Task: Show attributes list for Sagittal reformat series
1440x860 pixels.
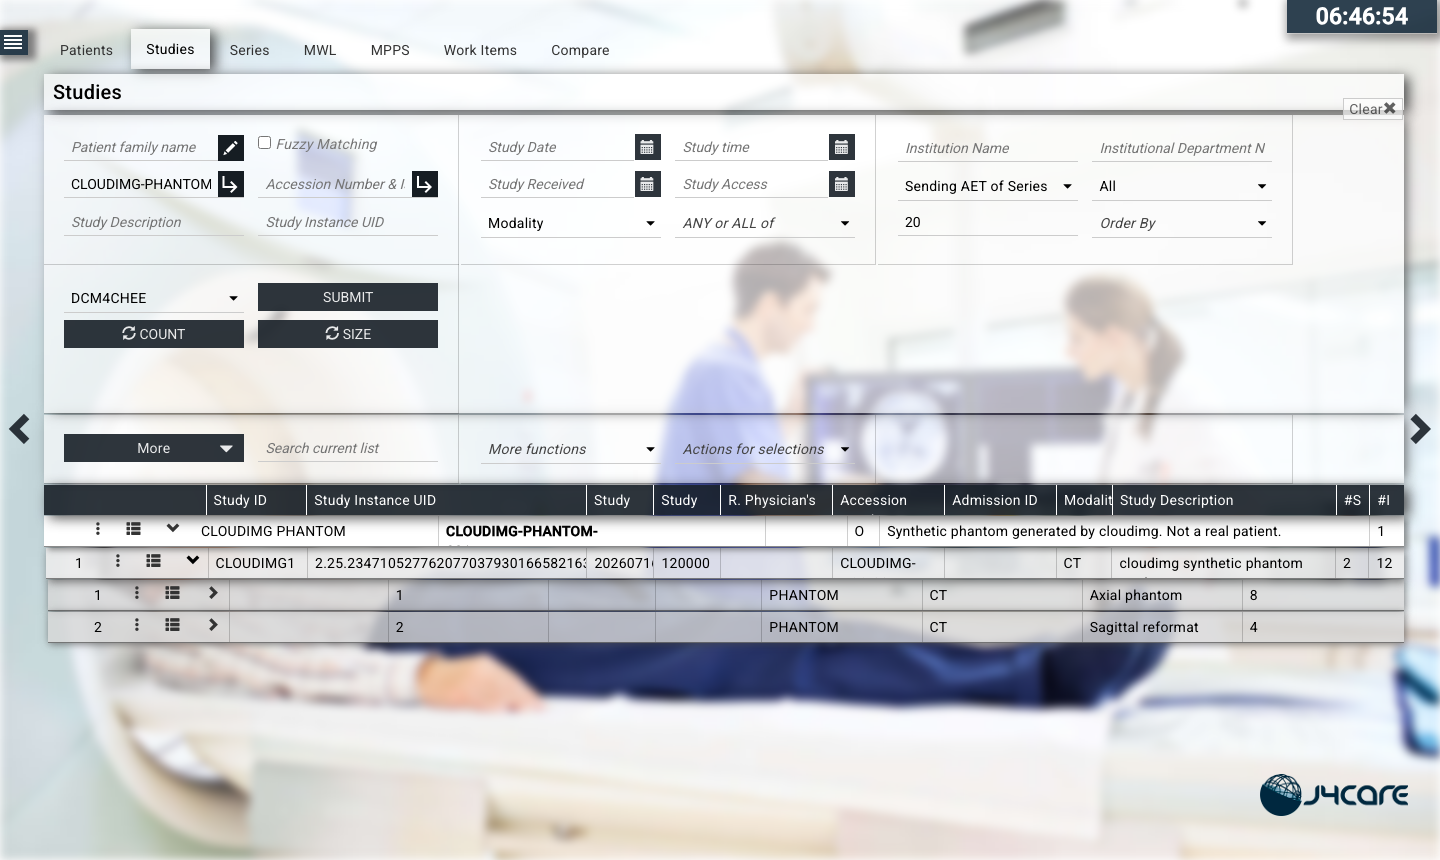Action: coord(172,625)
